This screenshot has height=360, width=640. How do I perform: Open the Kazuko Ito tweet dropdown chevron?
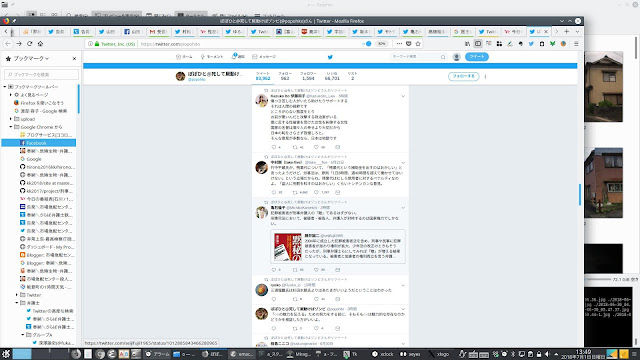point(403,96)
